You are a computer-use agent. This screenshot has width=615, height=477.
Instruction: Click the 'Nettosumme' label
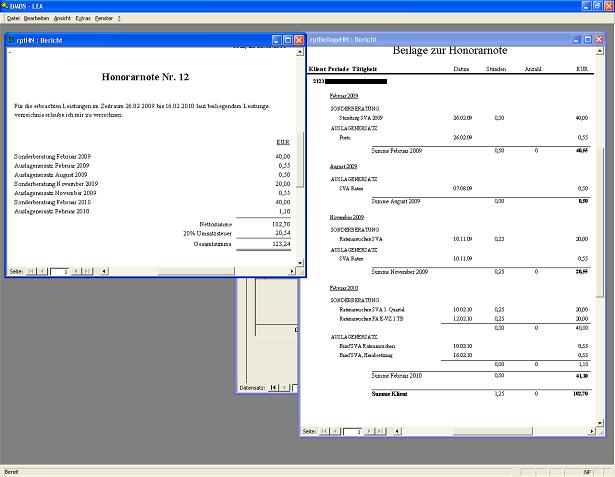[x=215, y=224]
